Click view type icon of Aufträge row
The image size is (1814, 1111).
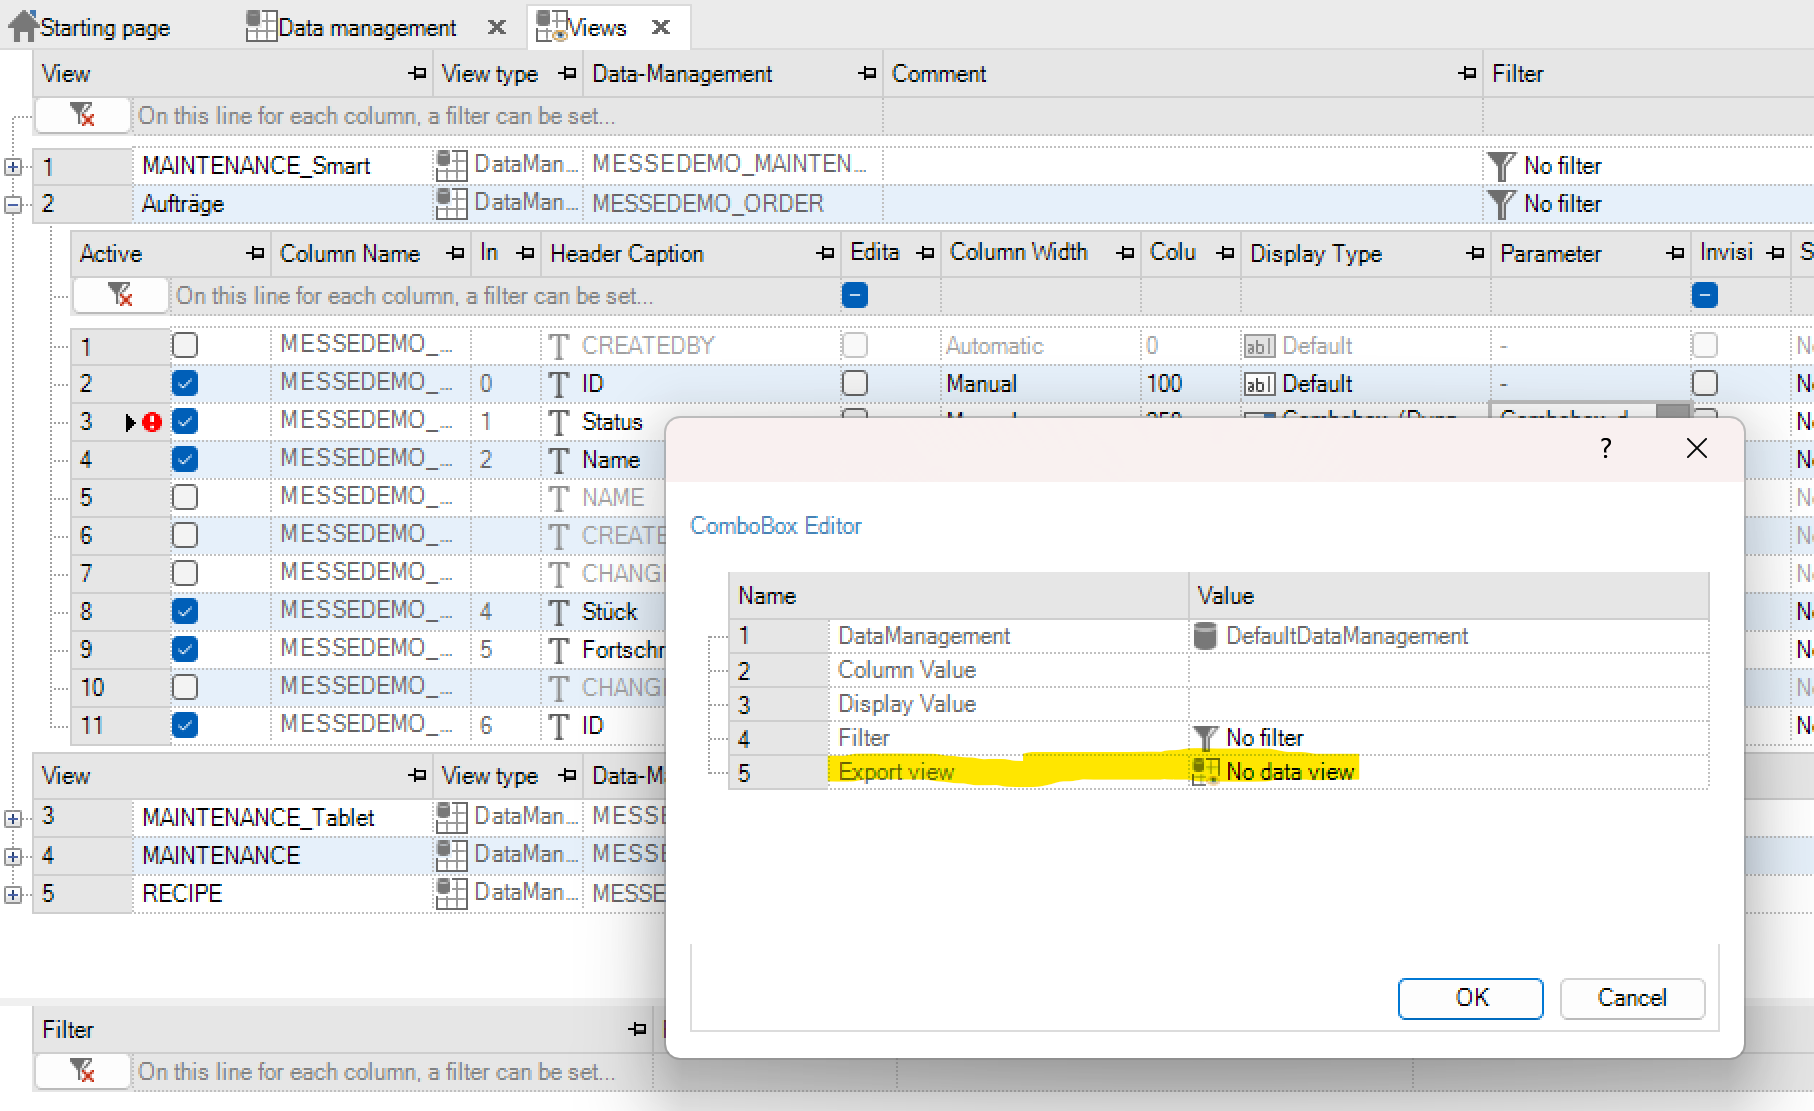(x=452, y=203)
